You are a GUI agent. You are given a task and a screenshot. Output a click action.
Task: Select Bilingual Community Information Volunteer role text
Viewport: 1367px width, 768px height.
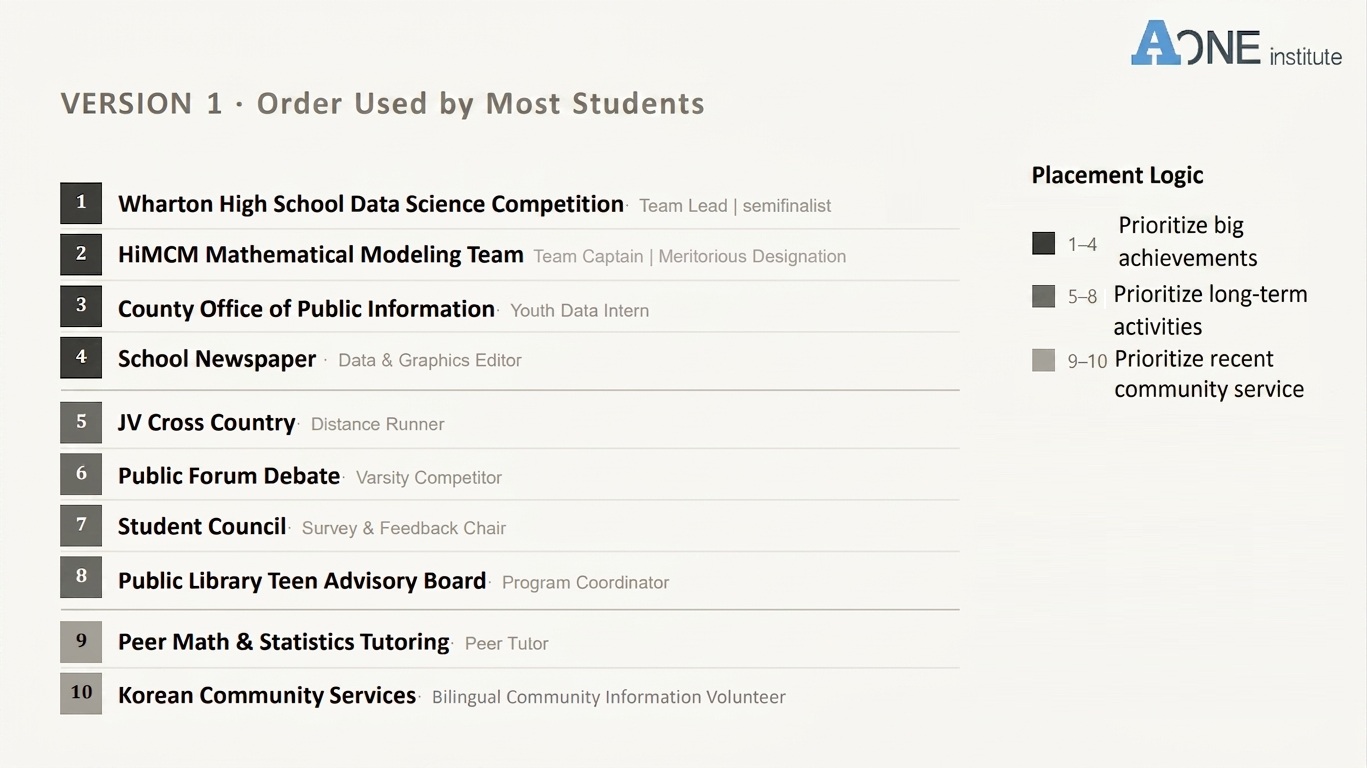click(609, 697)
